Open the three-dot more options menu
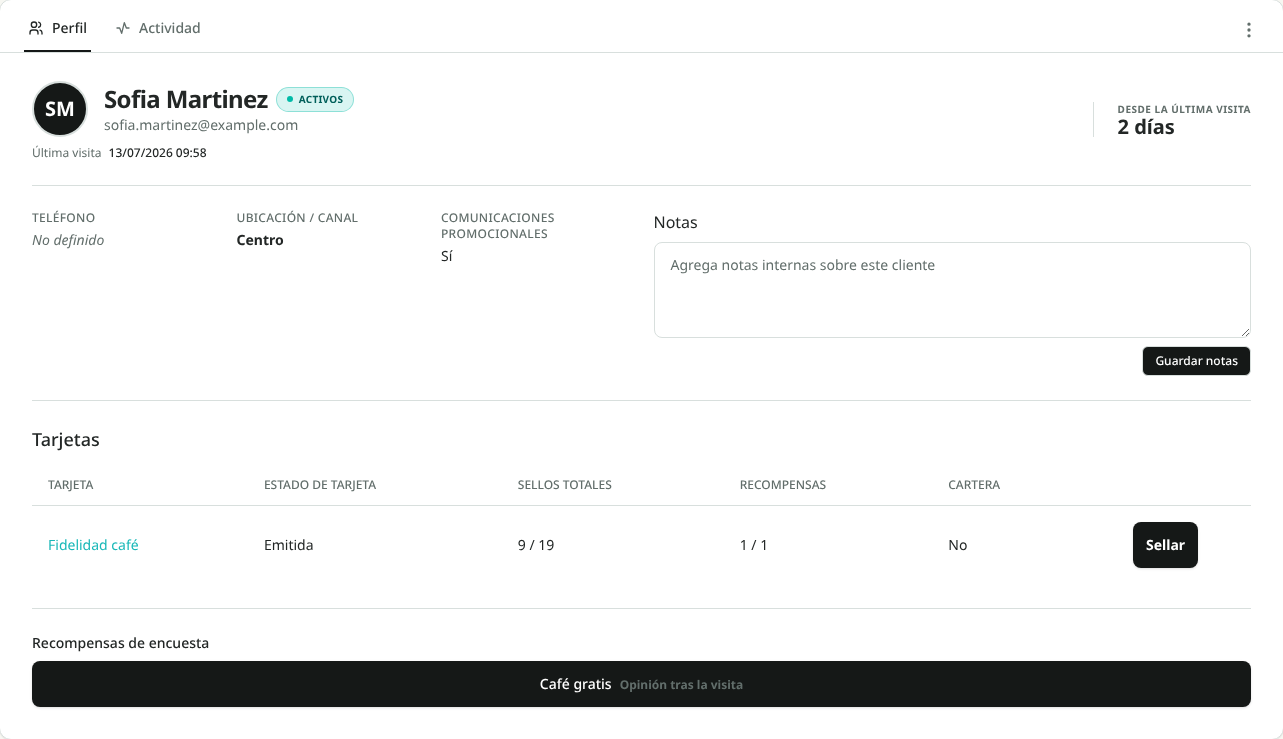This screenshot has width=1283, height=739. (x=1248, y=30)
